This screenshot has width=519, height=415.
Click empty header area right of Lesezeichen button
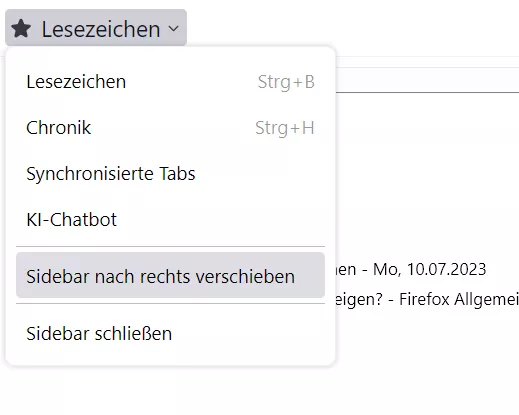[350, 28]
